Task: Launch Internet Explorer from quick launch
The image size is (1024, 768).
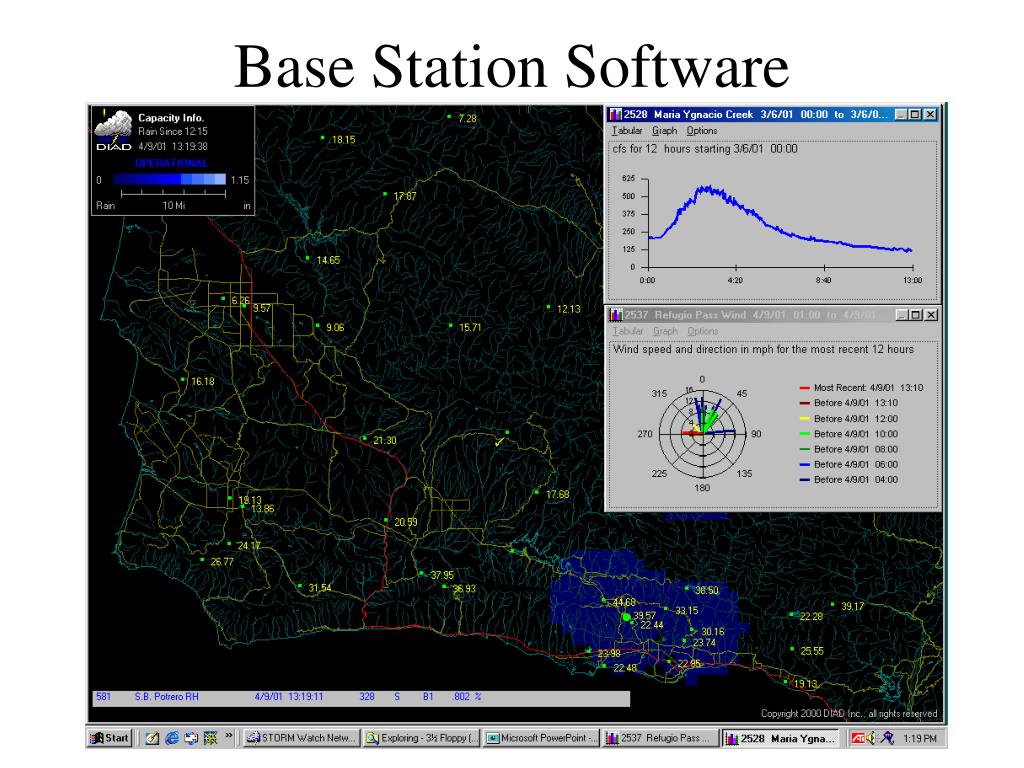Action: [172, 738]
